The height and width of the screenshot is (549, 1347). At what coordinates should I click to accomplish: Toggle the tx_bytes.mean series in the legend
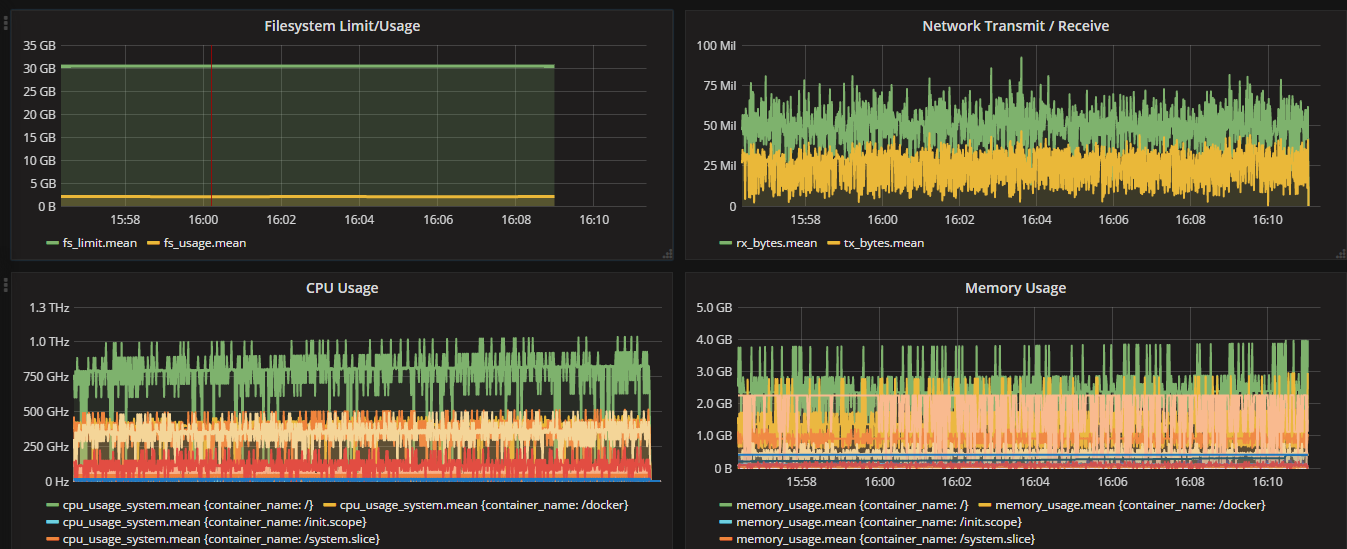point(884,242)
